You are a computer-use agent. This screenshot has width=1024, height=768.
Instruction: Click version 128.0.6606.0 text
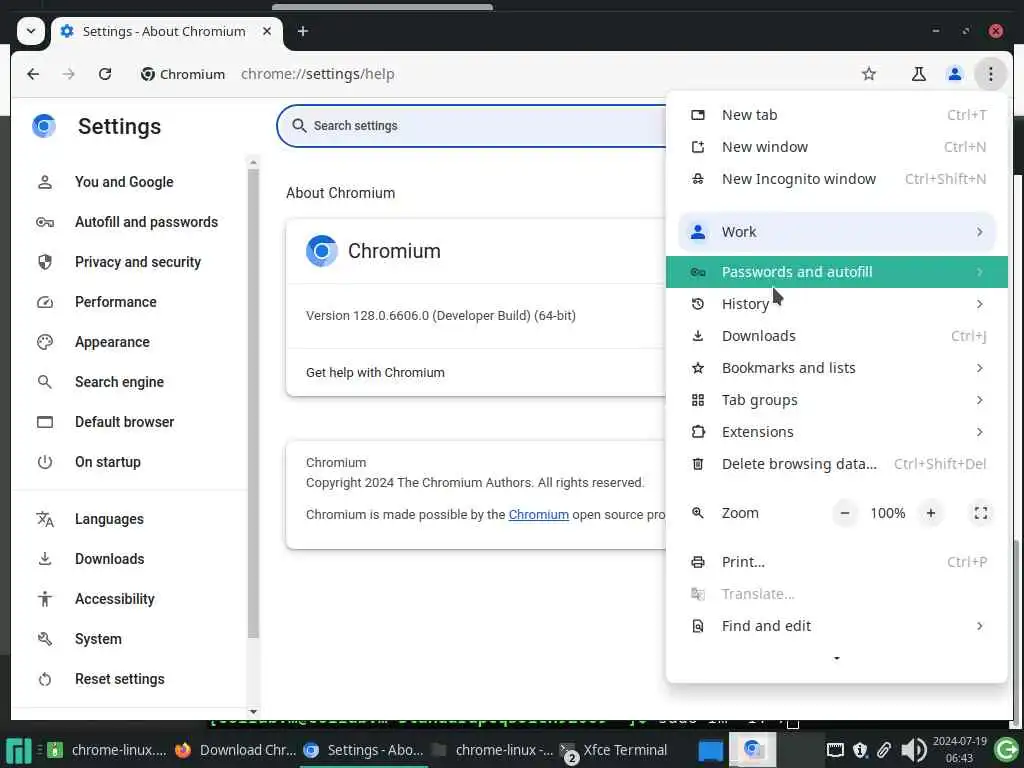(441, 315)
